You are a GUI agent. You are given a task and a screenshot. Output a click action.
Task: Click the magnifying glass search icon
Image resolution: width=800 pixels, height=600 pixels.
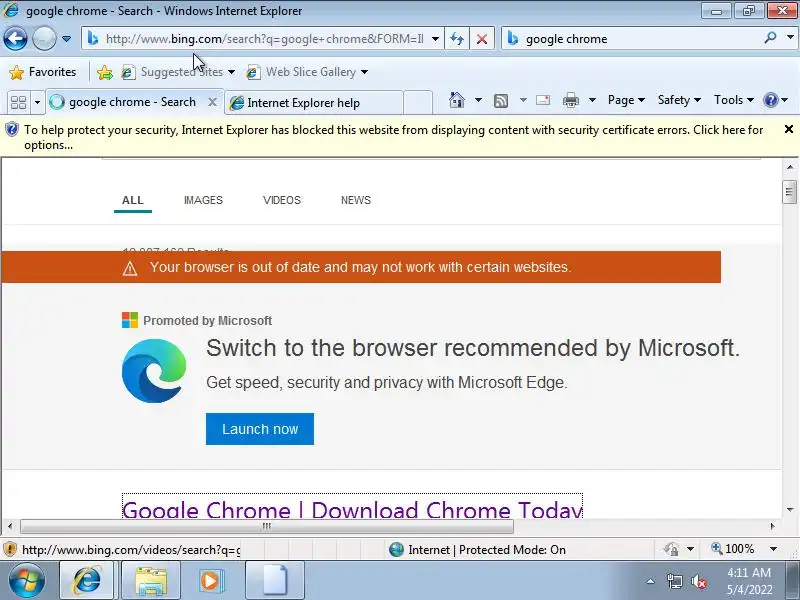(770, 38)
